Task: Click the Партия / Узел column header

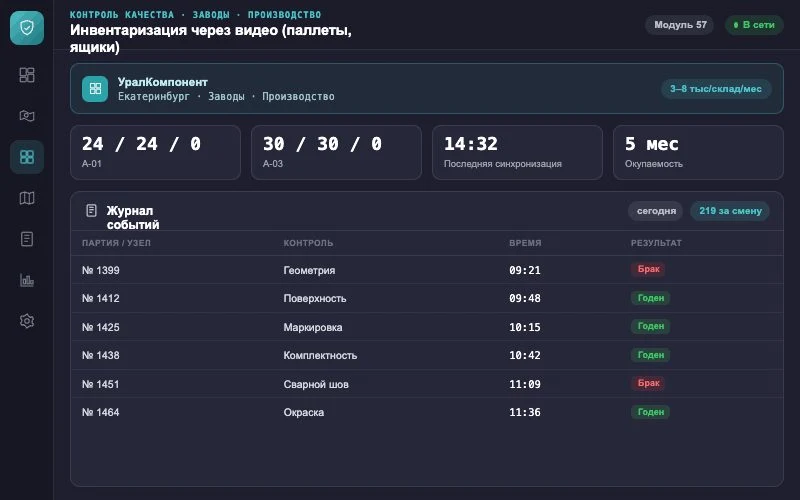Action: pos(116,243)
